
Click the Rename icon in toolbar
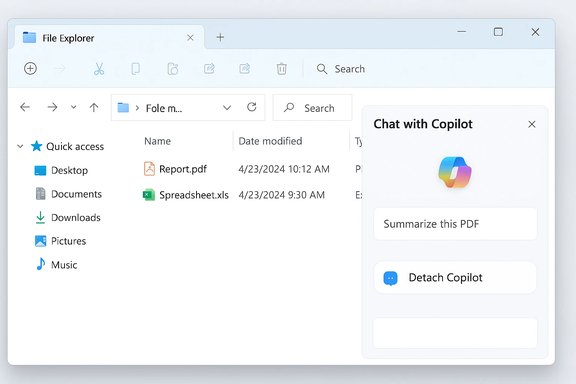[209, 69]
